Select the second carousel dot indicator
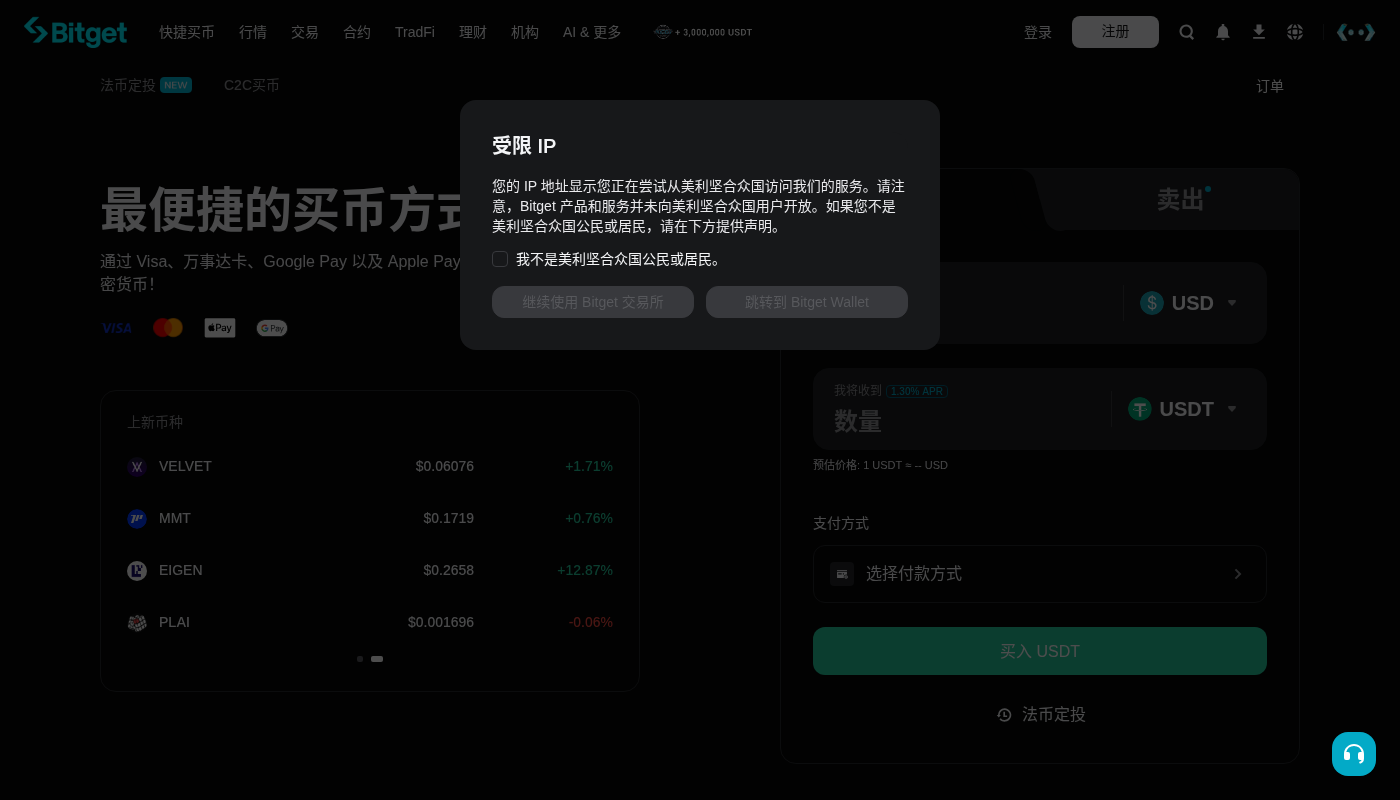1400x800 pixels. [377, 659]
